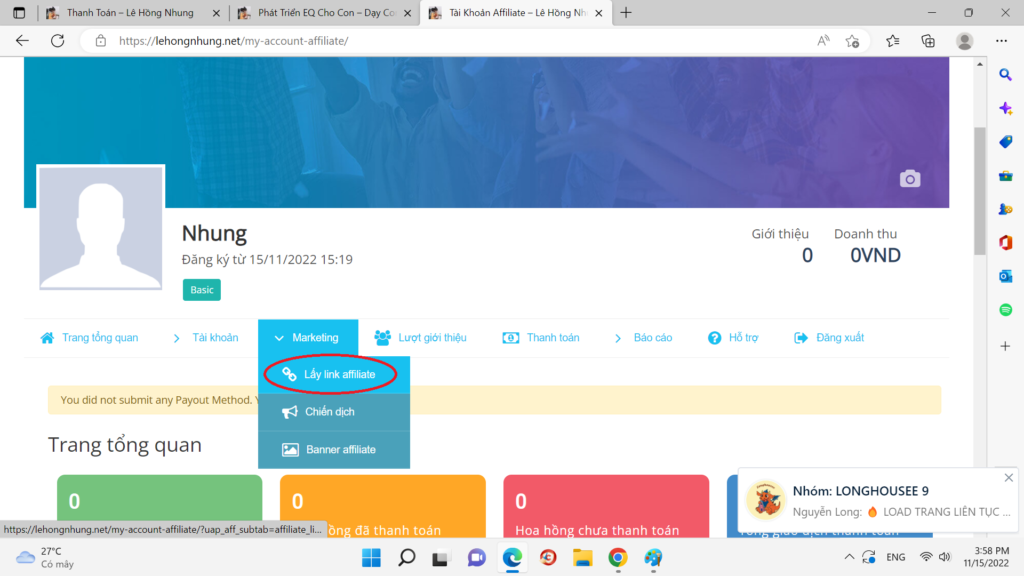Click the browser refresh icon
This screenshot has width=1024, height=576.
pos(57,40)
